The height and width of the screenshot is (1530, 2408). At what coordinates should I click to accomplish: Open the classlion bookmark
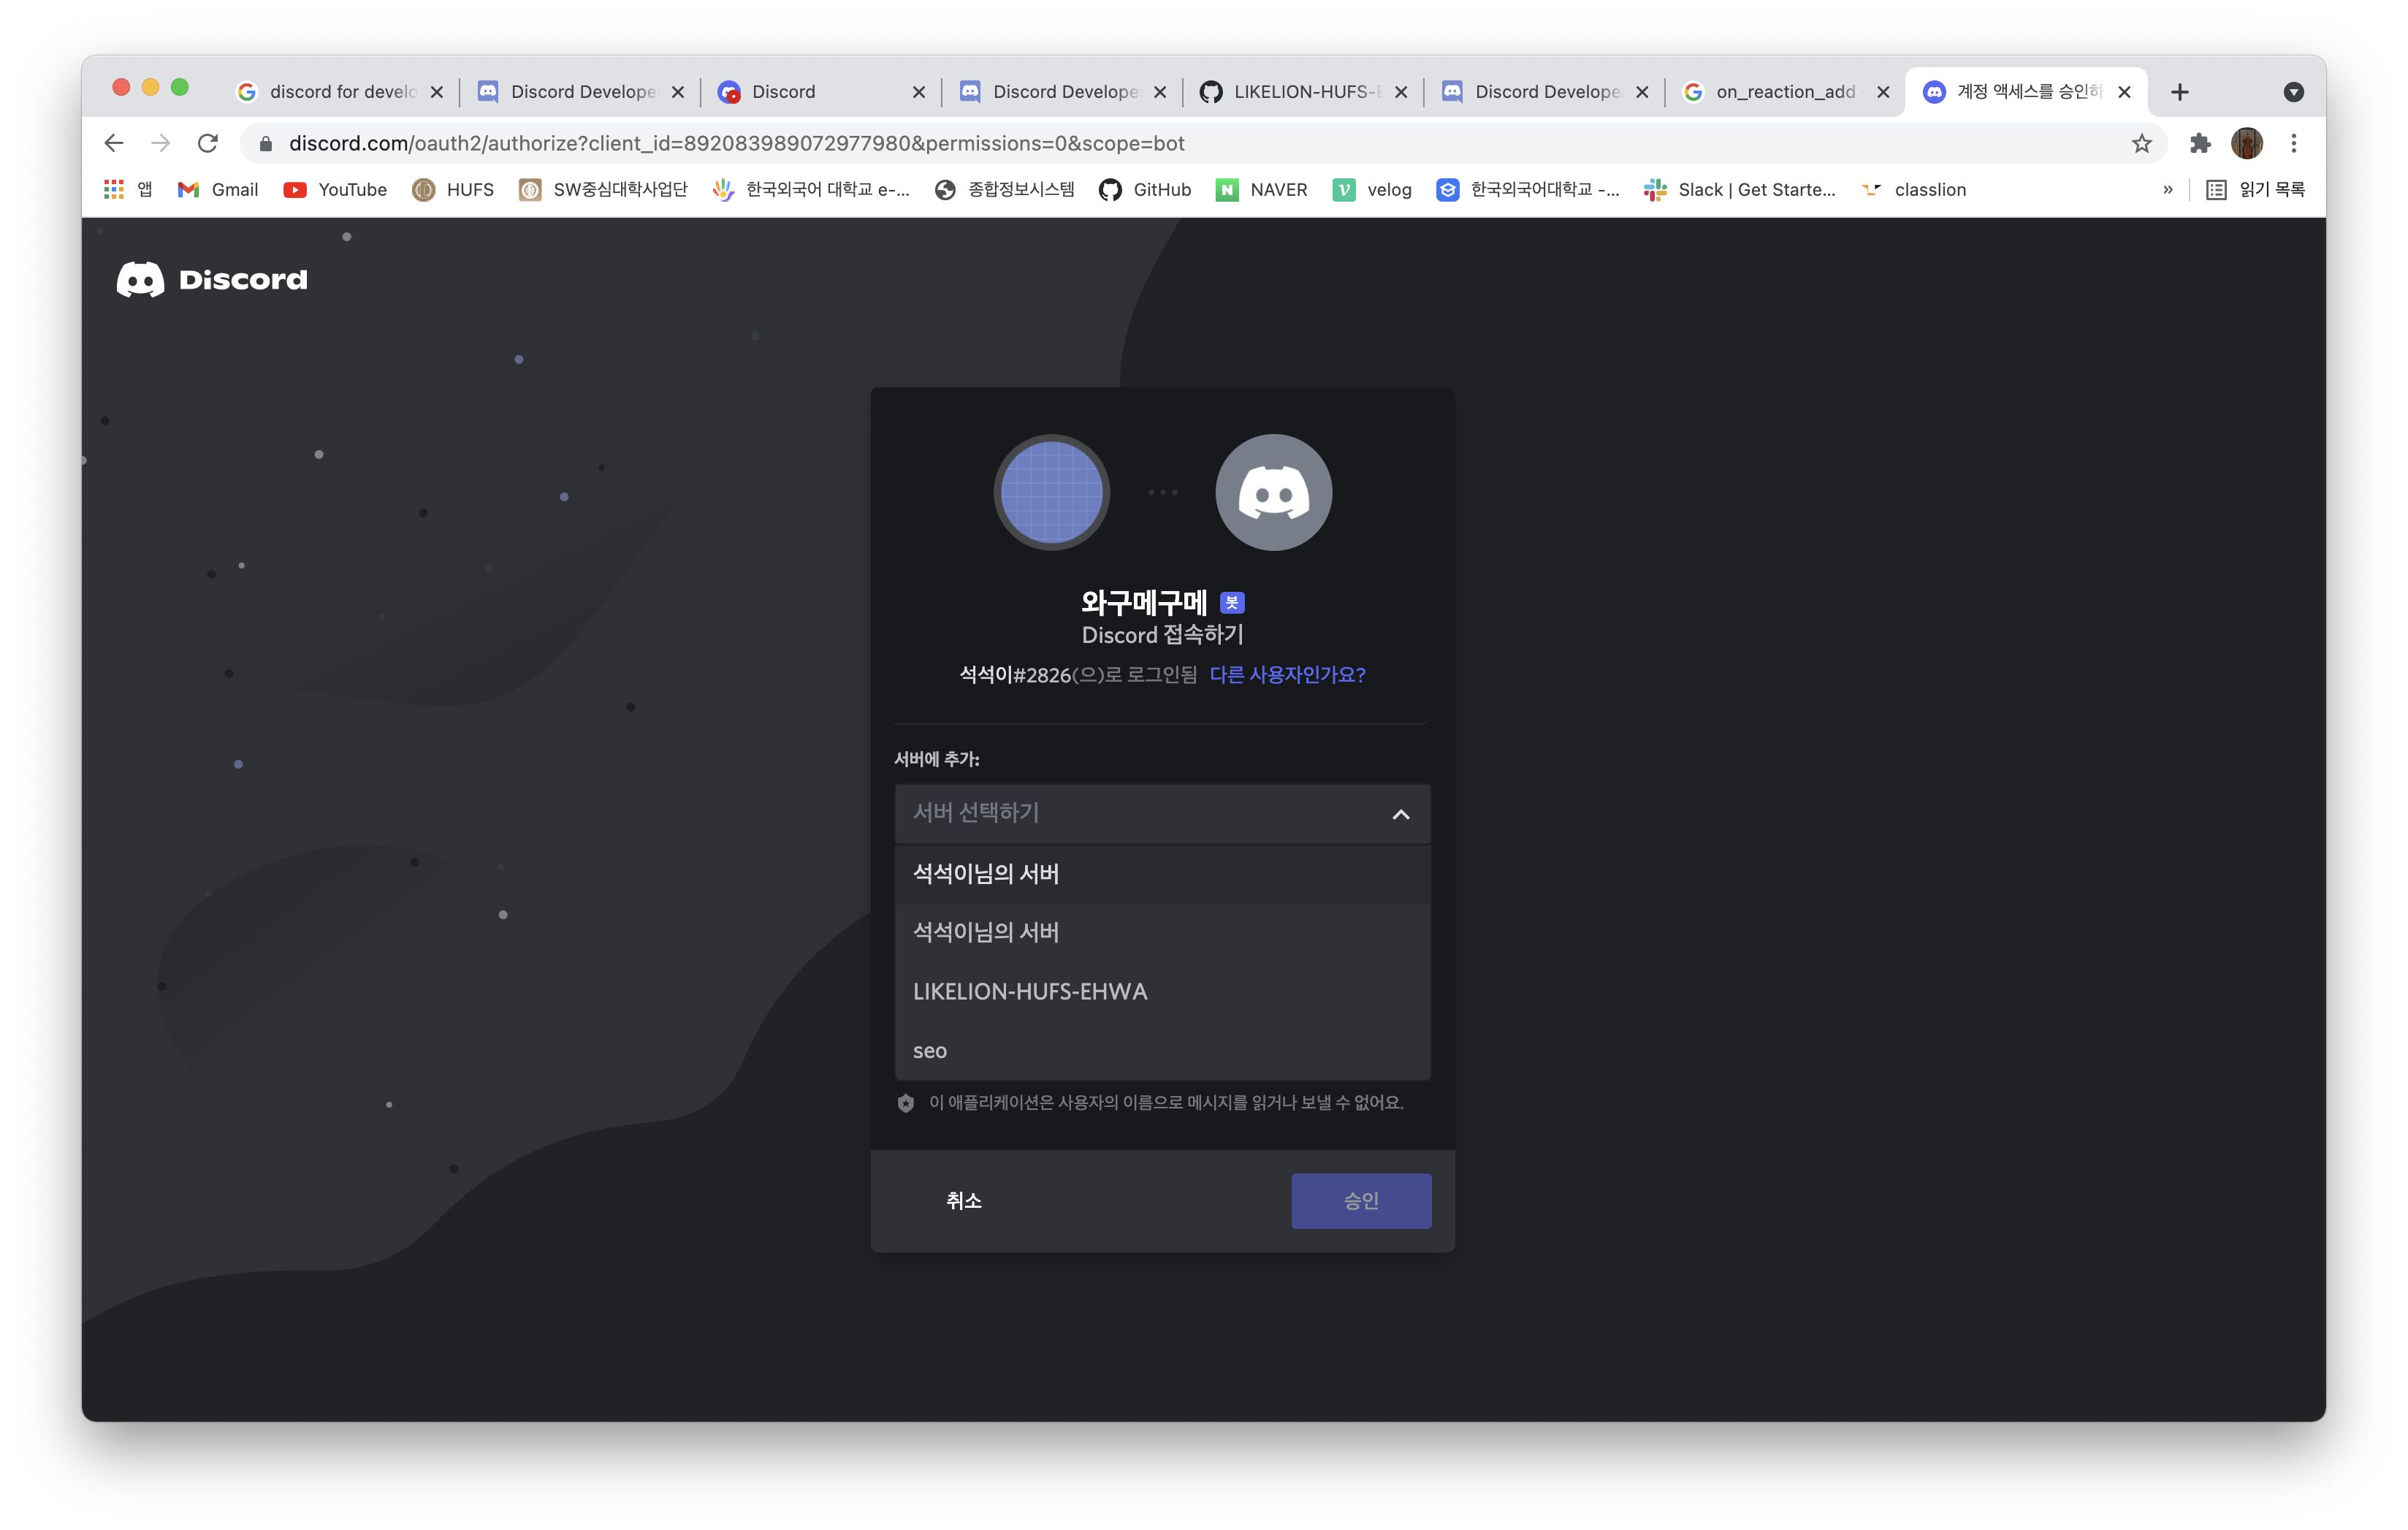1913,189
